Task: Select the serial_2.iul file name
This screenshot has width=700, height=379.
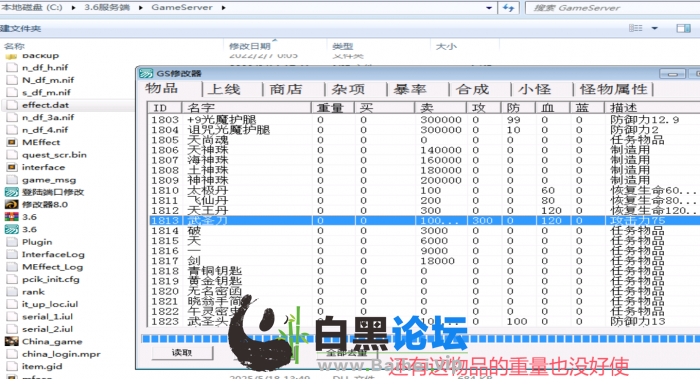Action: pos(47,329)
